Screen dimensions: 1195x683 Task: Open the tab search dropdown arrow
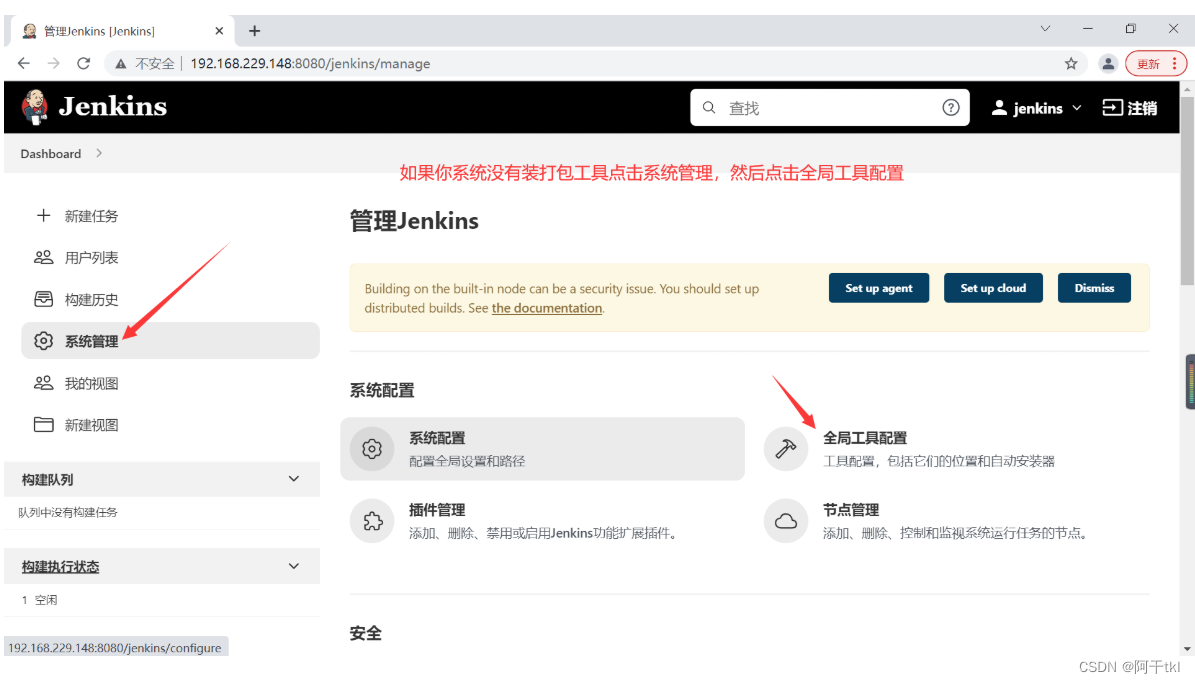click(1045, 29)
